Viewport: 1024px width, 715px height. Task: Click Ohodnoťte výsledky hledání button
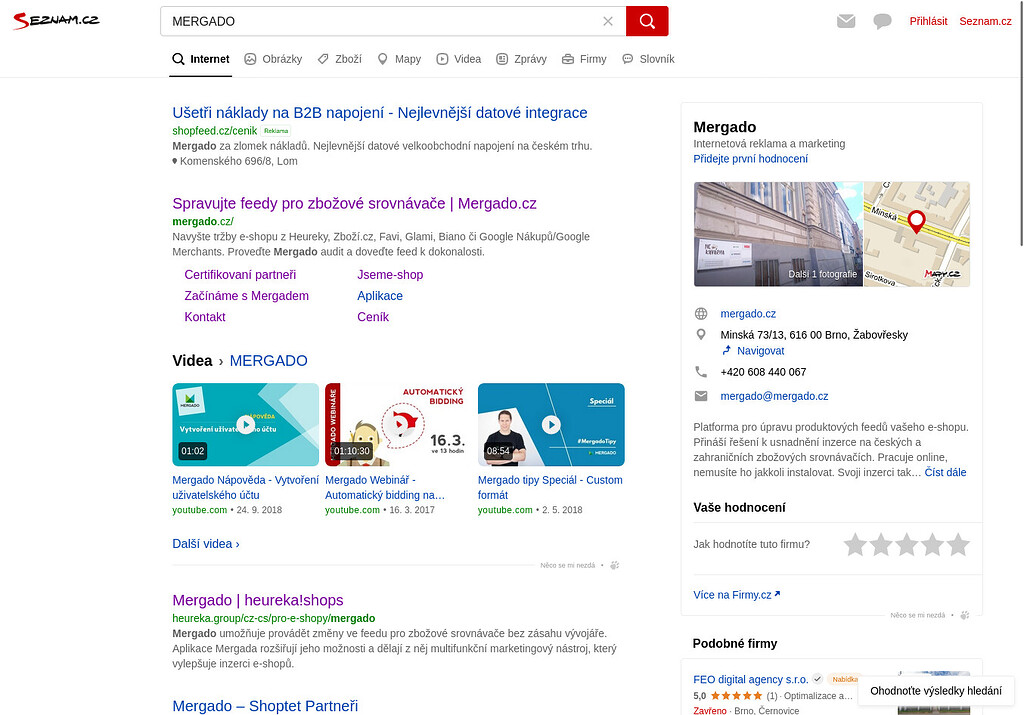pos(936,691)
